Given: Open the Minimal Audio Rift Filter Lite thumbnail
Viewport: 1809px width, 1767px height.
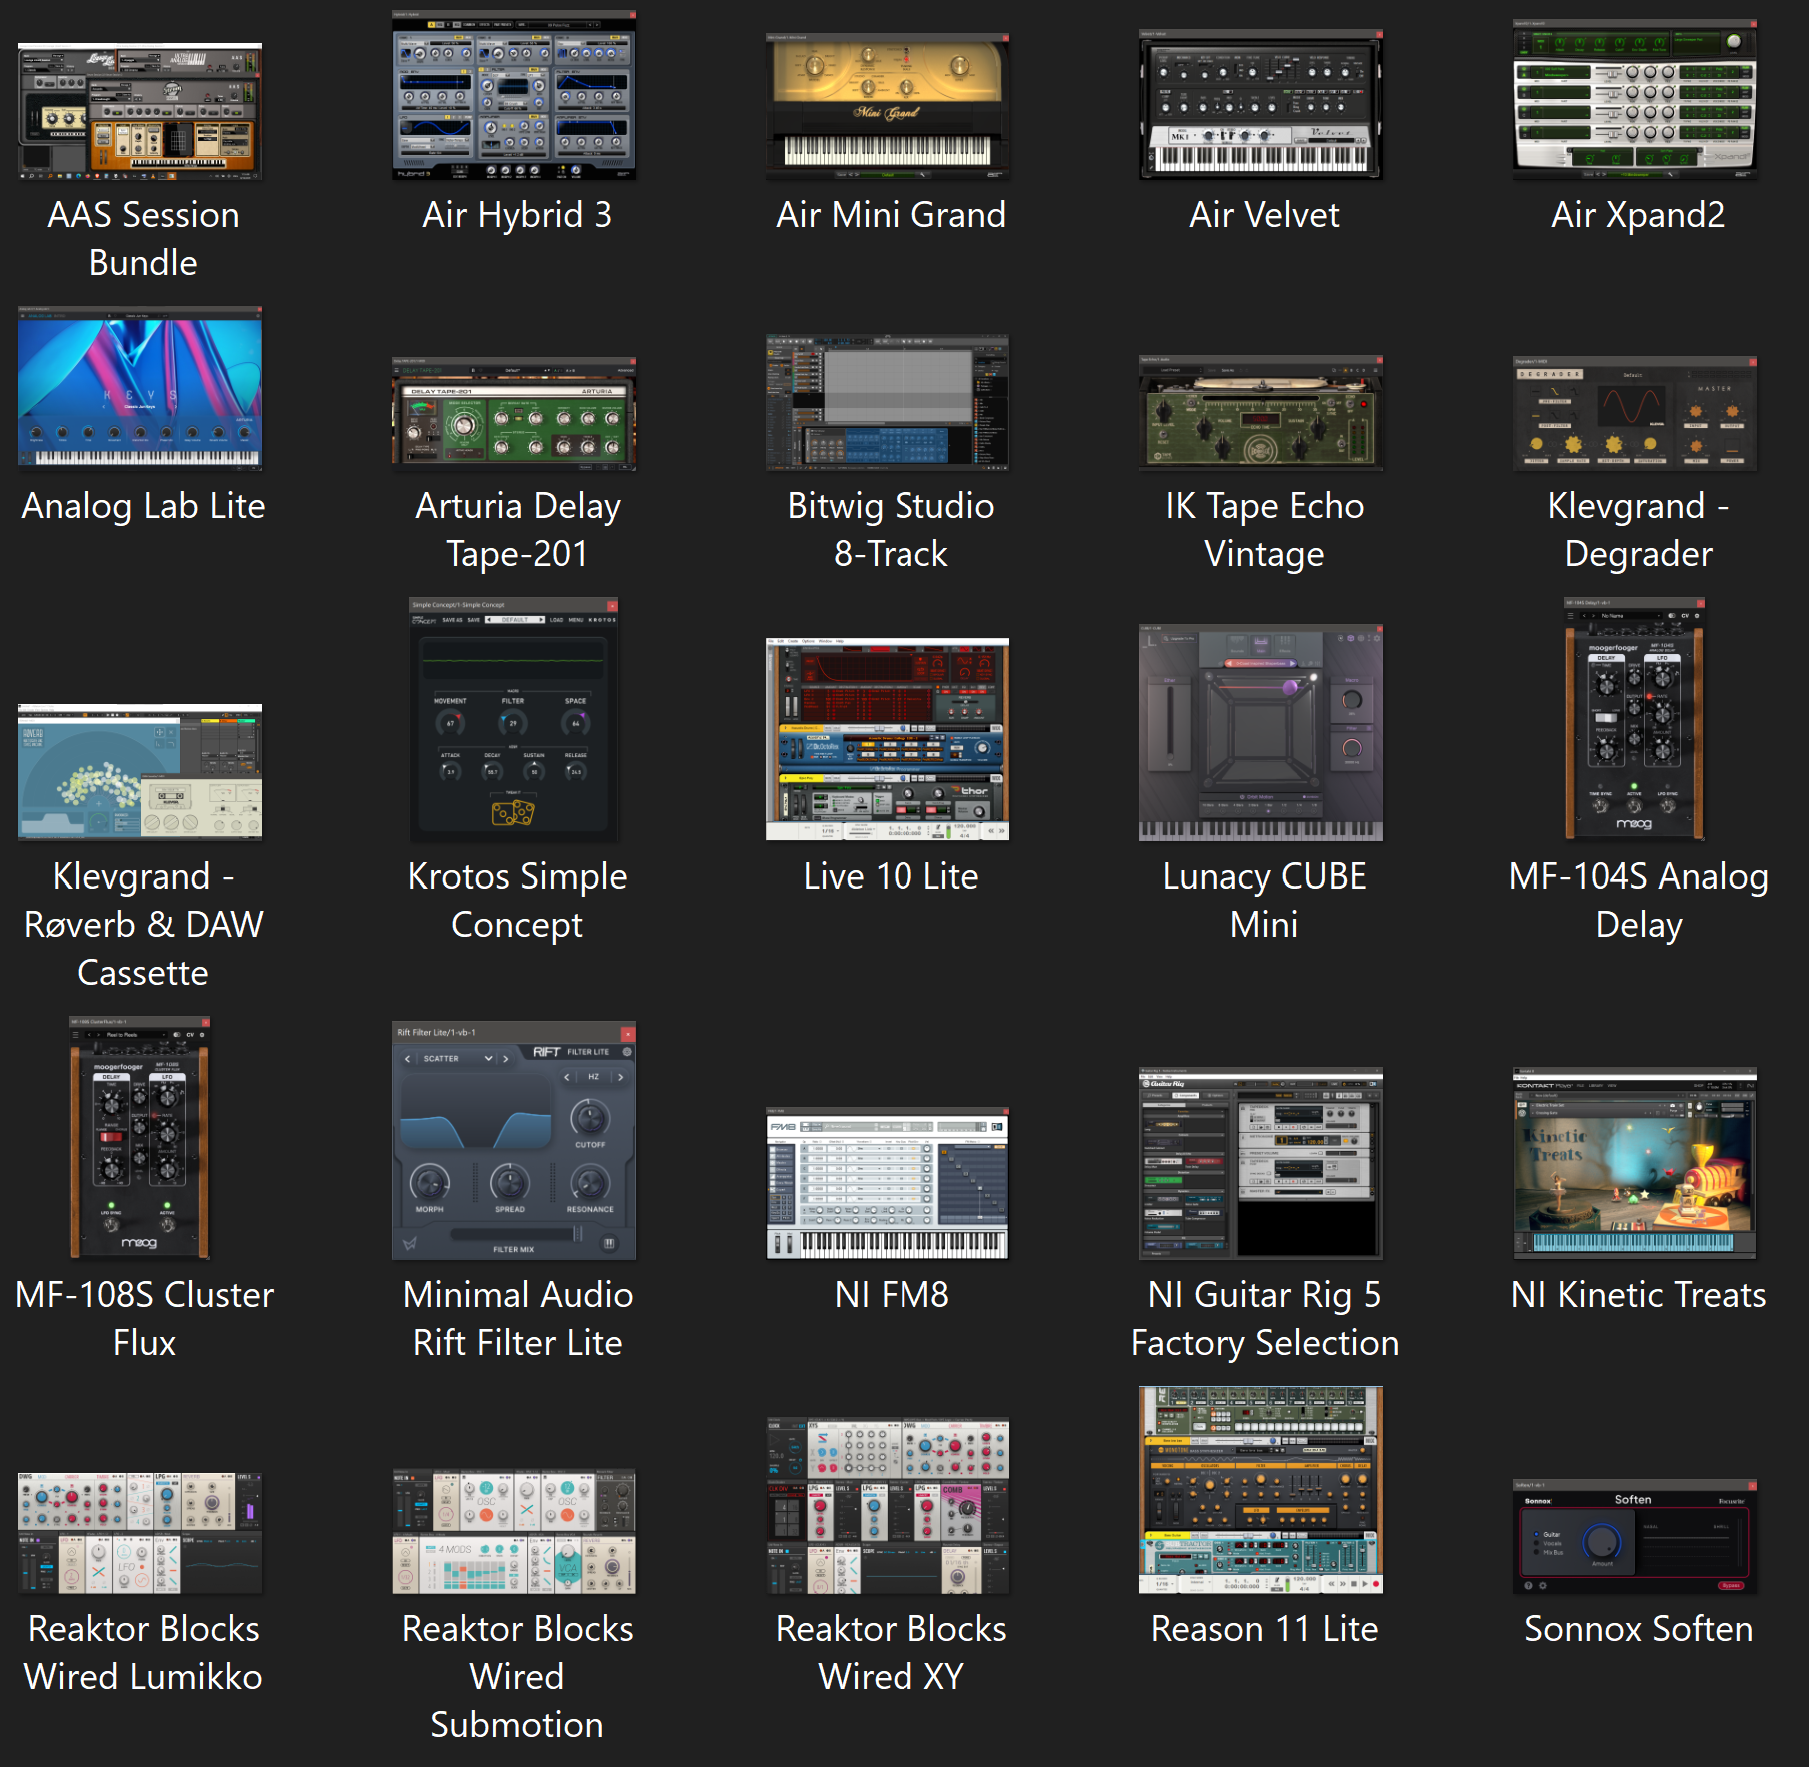Looking at the screenshot, I should click(514, 1140).
